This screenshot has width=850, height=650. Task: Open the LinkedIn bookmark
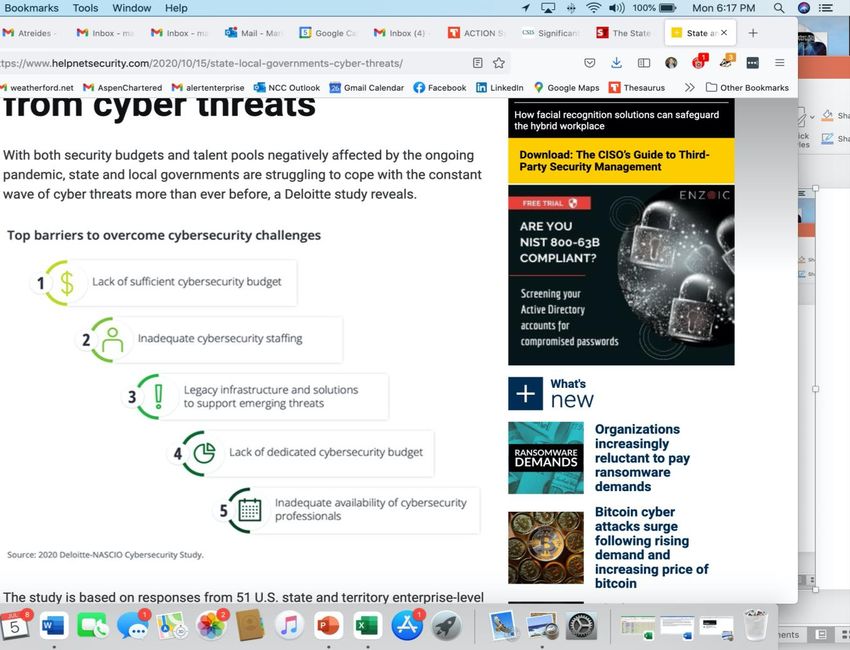click(500, 87)
